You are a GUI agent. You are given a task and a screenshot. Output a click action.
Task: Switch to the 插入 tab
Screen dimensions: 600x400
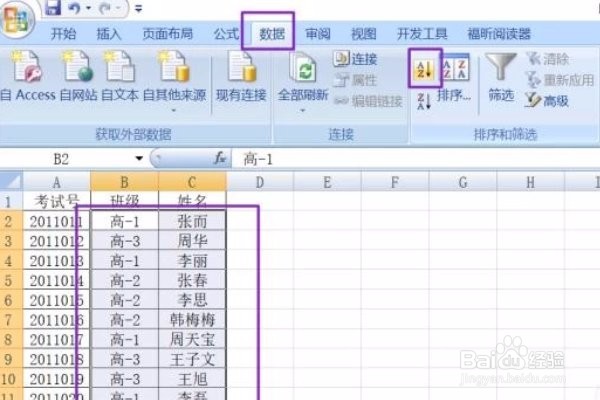(x=109, y=34)
